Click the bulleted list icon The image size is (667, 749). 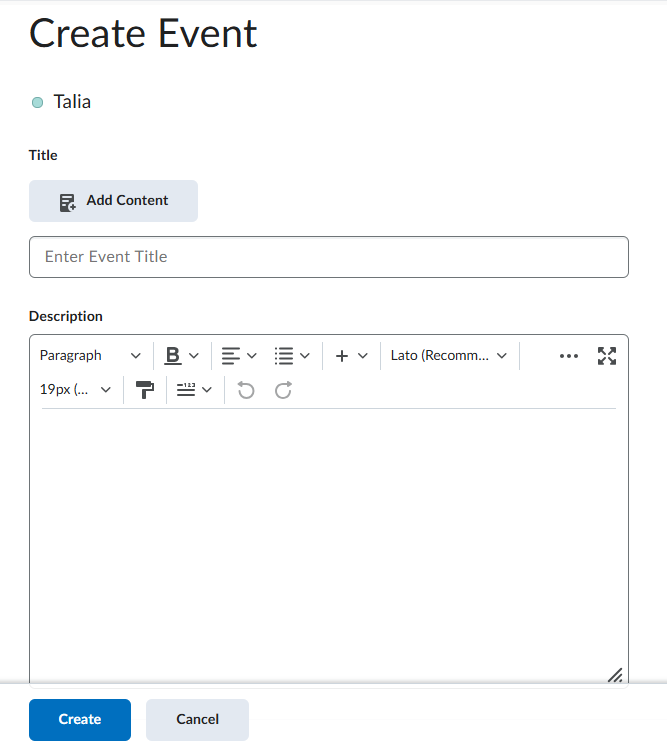pyautogui.click(x=284, y=356)
